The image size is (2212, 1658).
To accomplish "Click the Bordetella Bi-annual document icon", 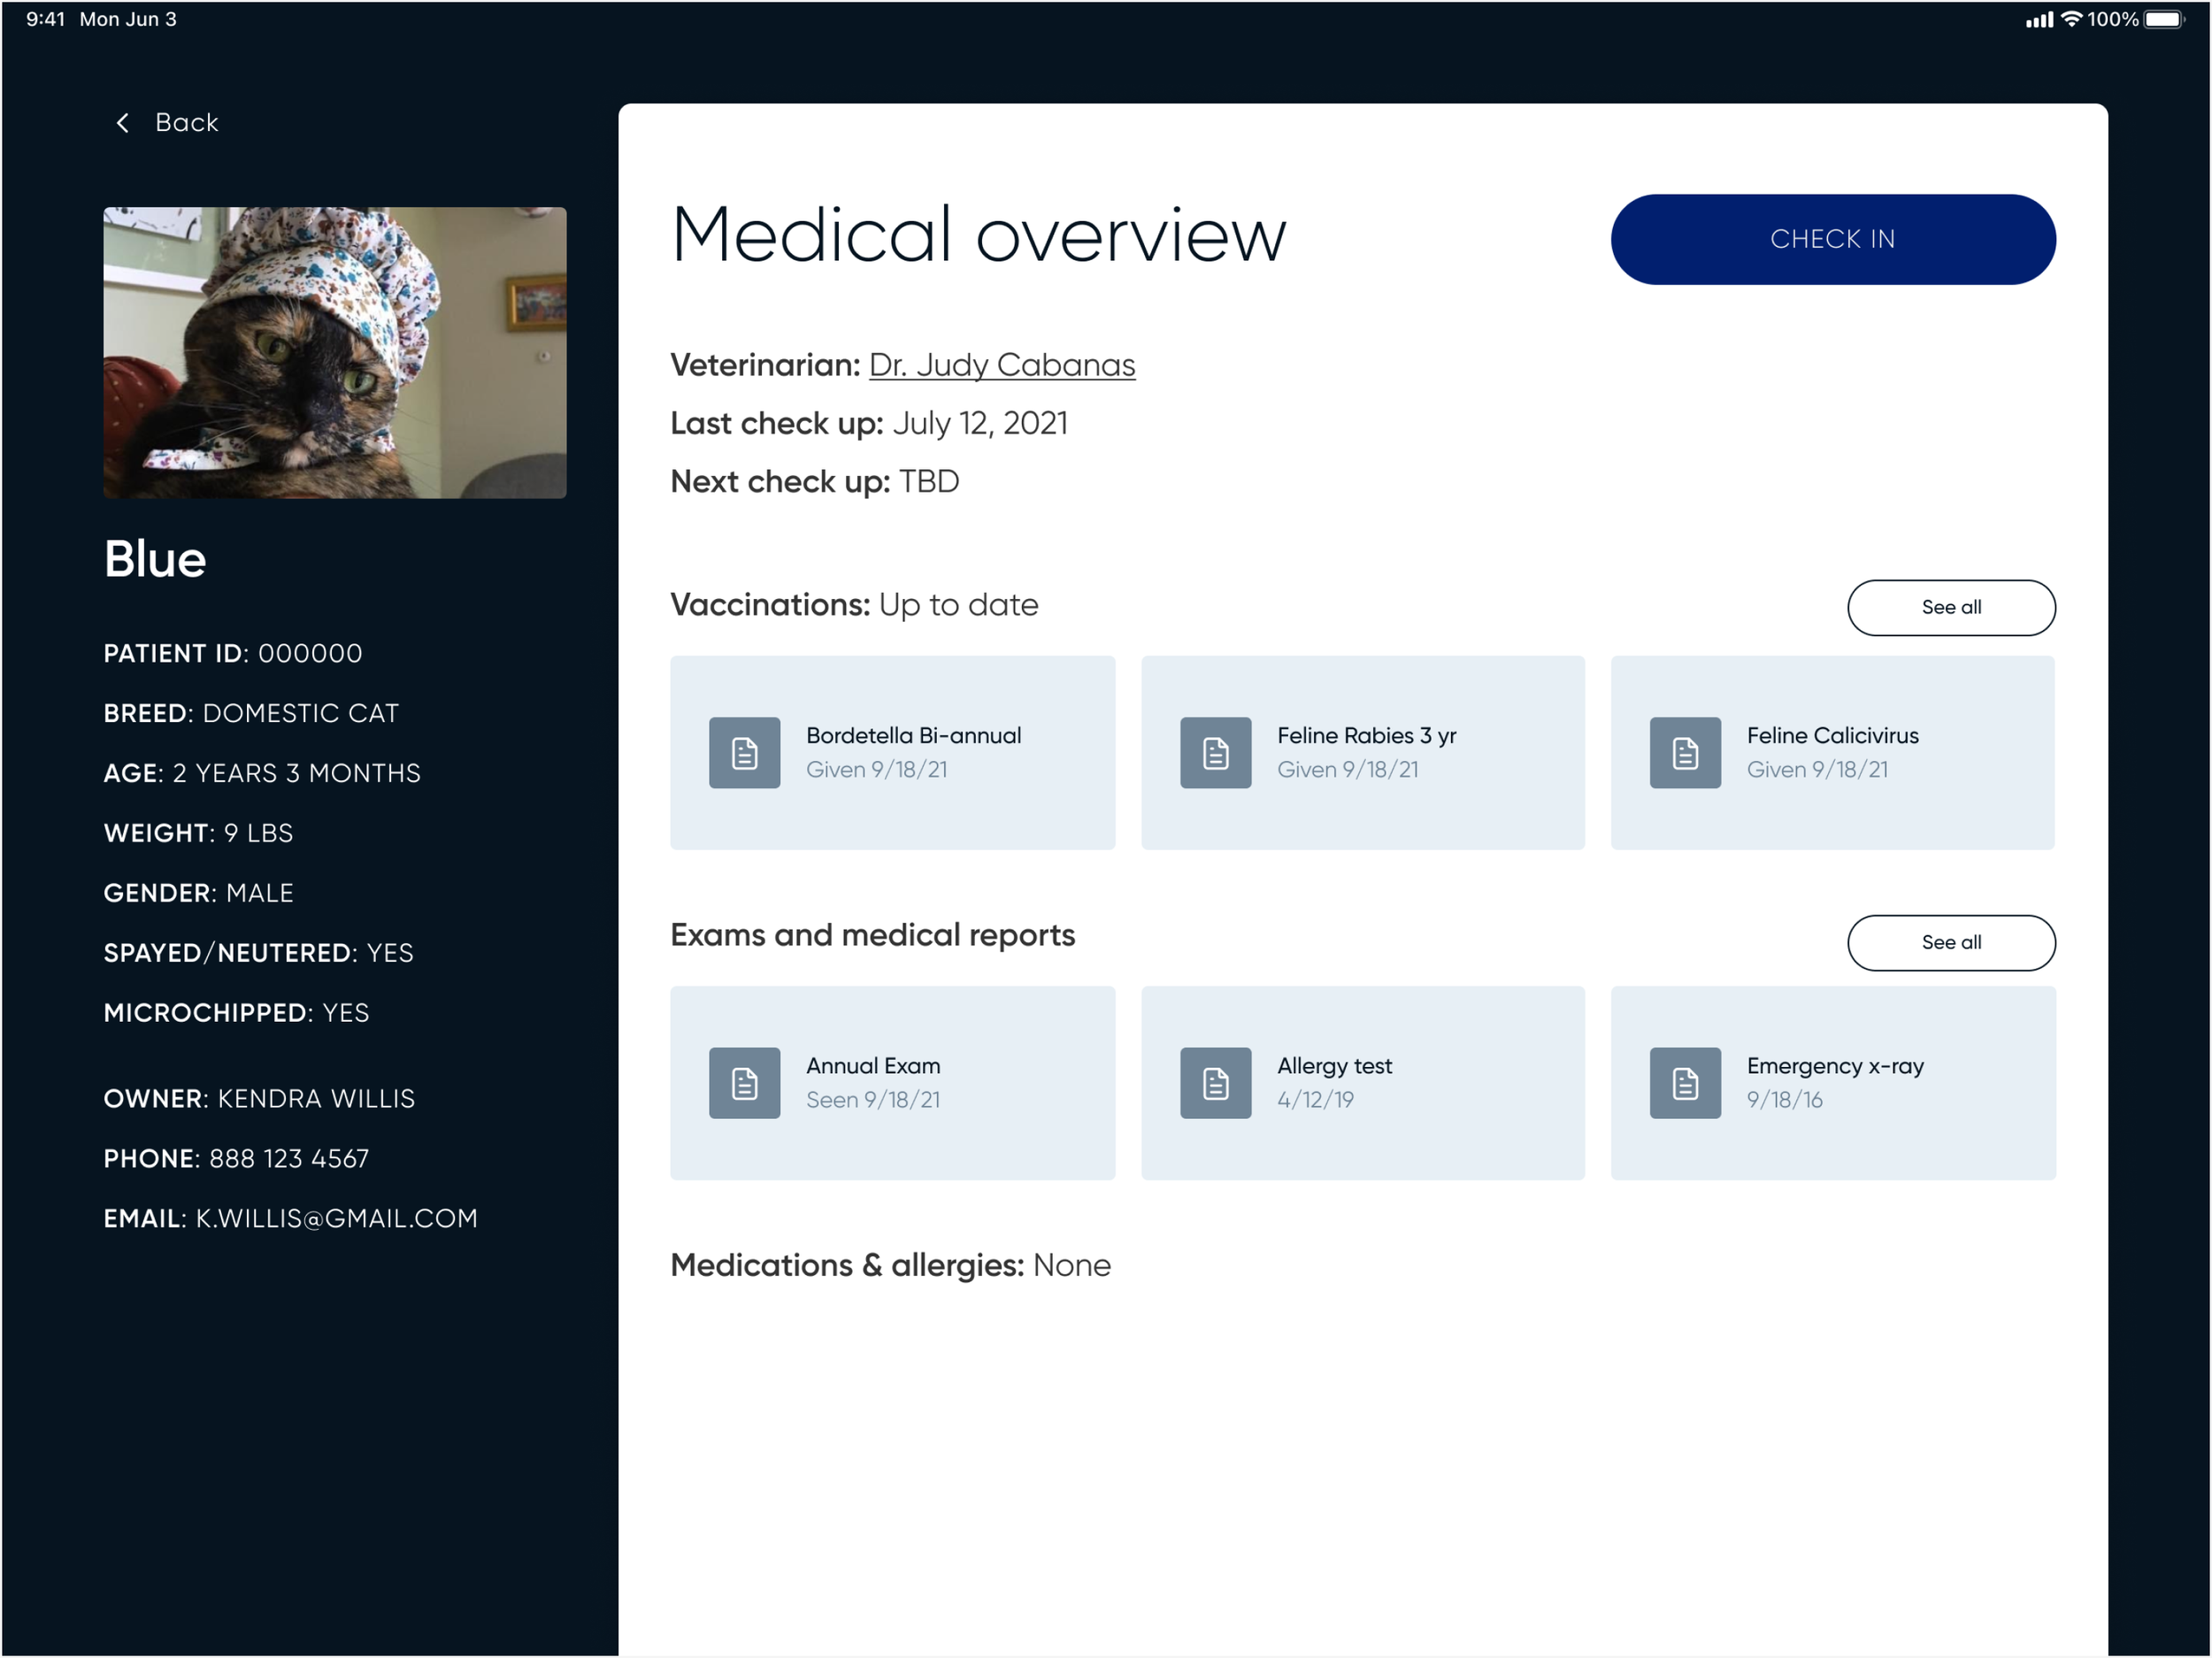I will coord(744,753).
